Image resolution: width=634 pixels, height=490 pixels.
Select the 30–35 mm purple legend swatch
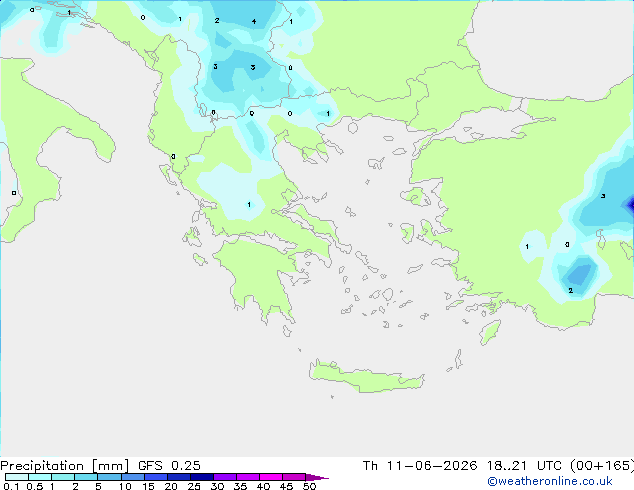(225, 477)
